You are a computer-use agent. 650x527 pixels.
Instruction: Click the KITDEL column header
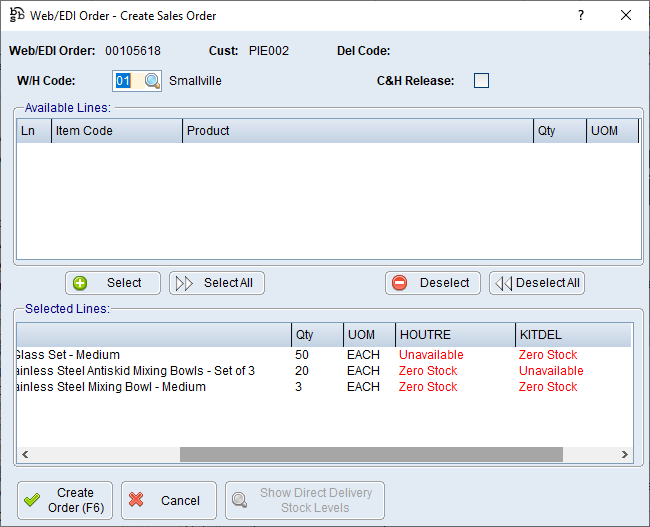(x=573, y=334)
